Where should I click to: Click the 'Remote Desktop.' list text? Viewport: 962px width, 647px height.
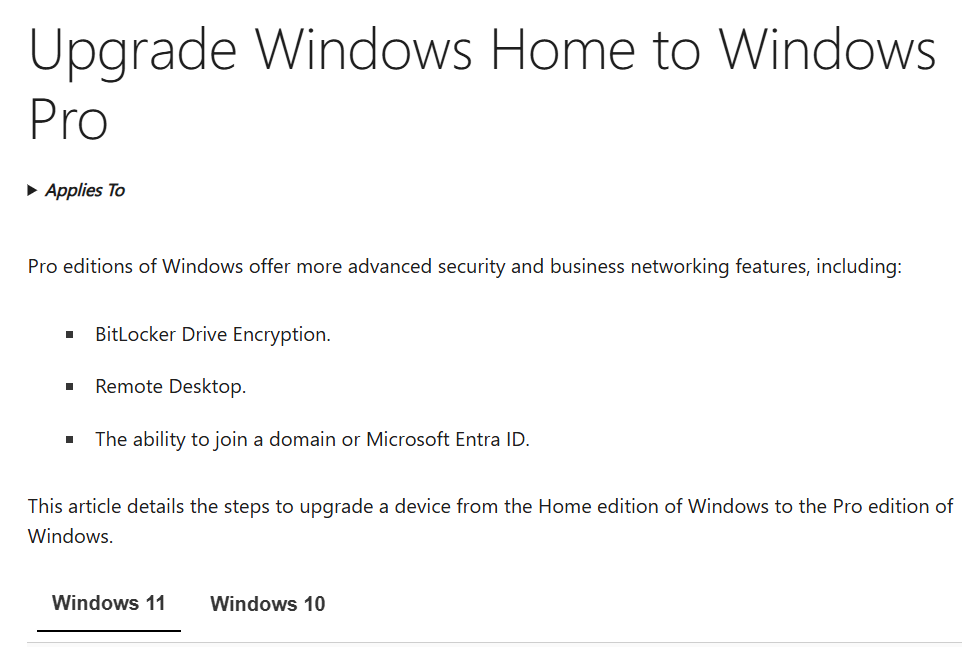pyautogui.click(x=171, y=387)
